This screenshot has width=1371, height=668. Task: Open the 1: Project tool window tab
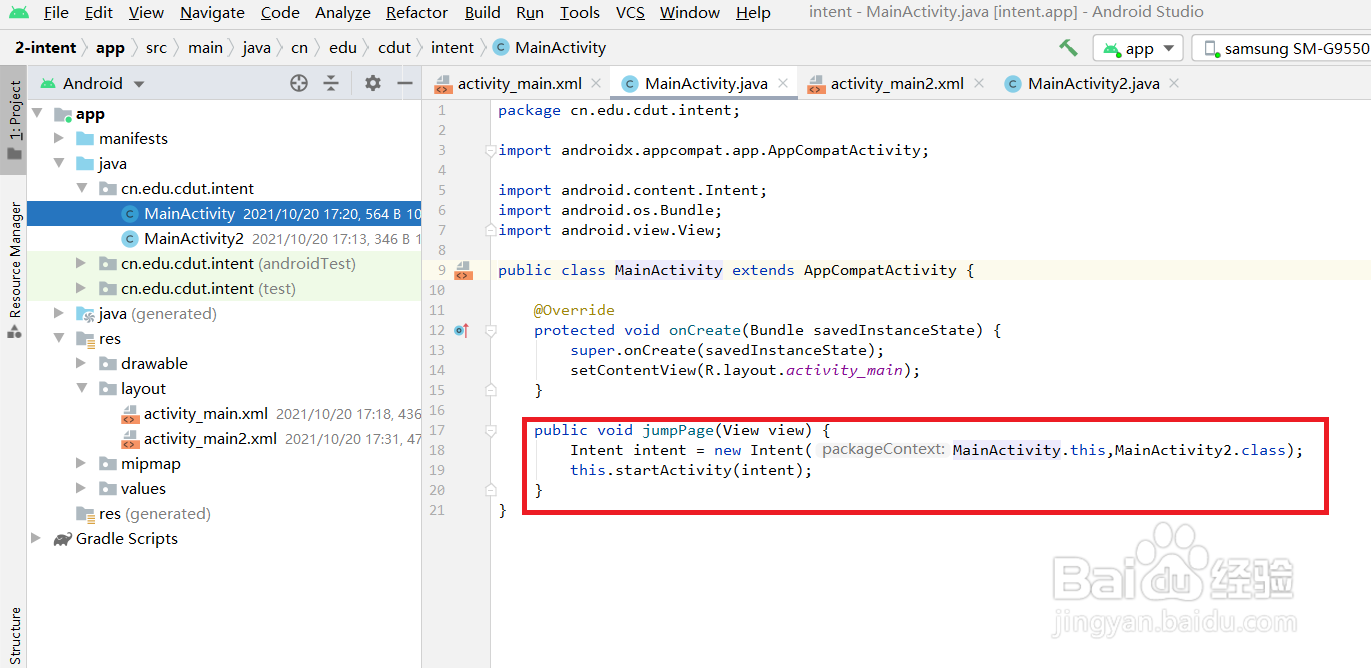14,120
